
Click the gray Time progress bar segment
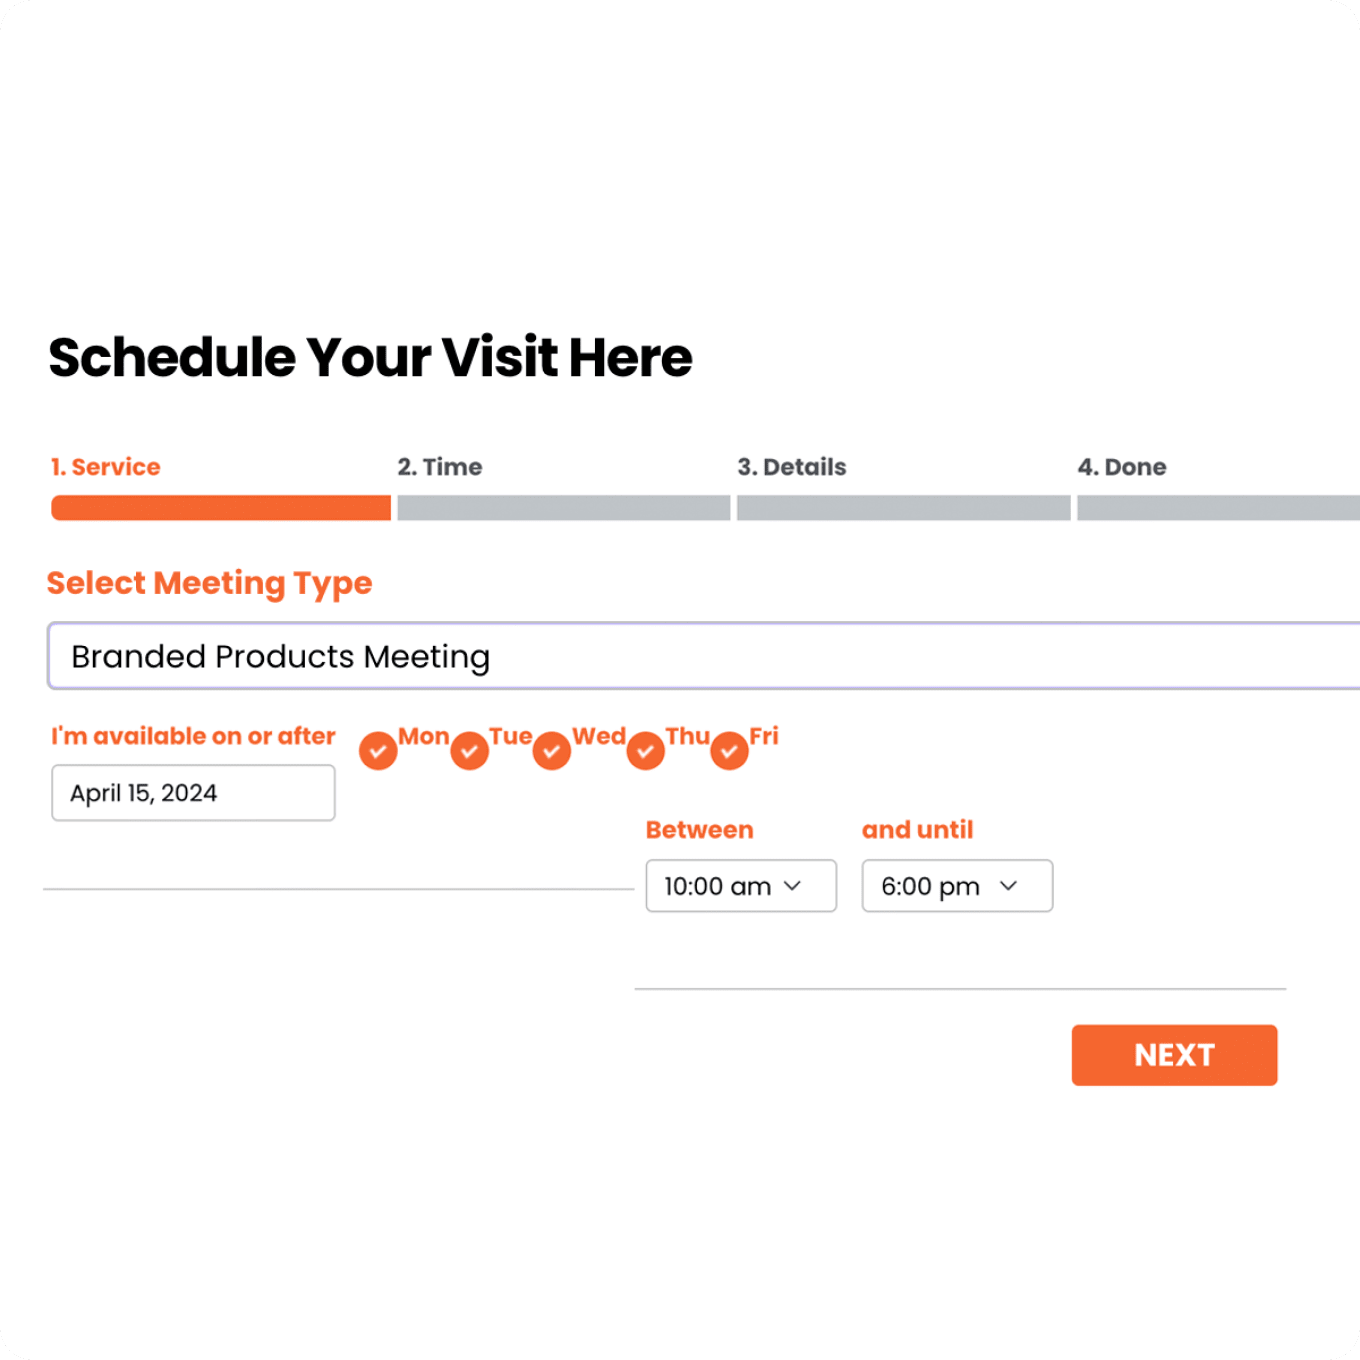[563, 508]
